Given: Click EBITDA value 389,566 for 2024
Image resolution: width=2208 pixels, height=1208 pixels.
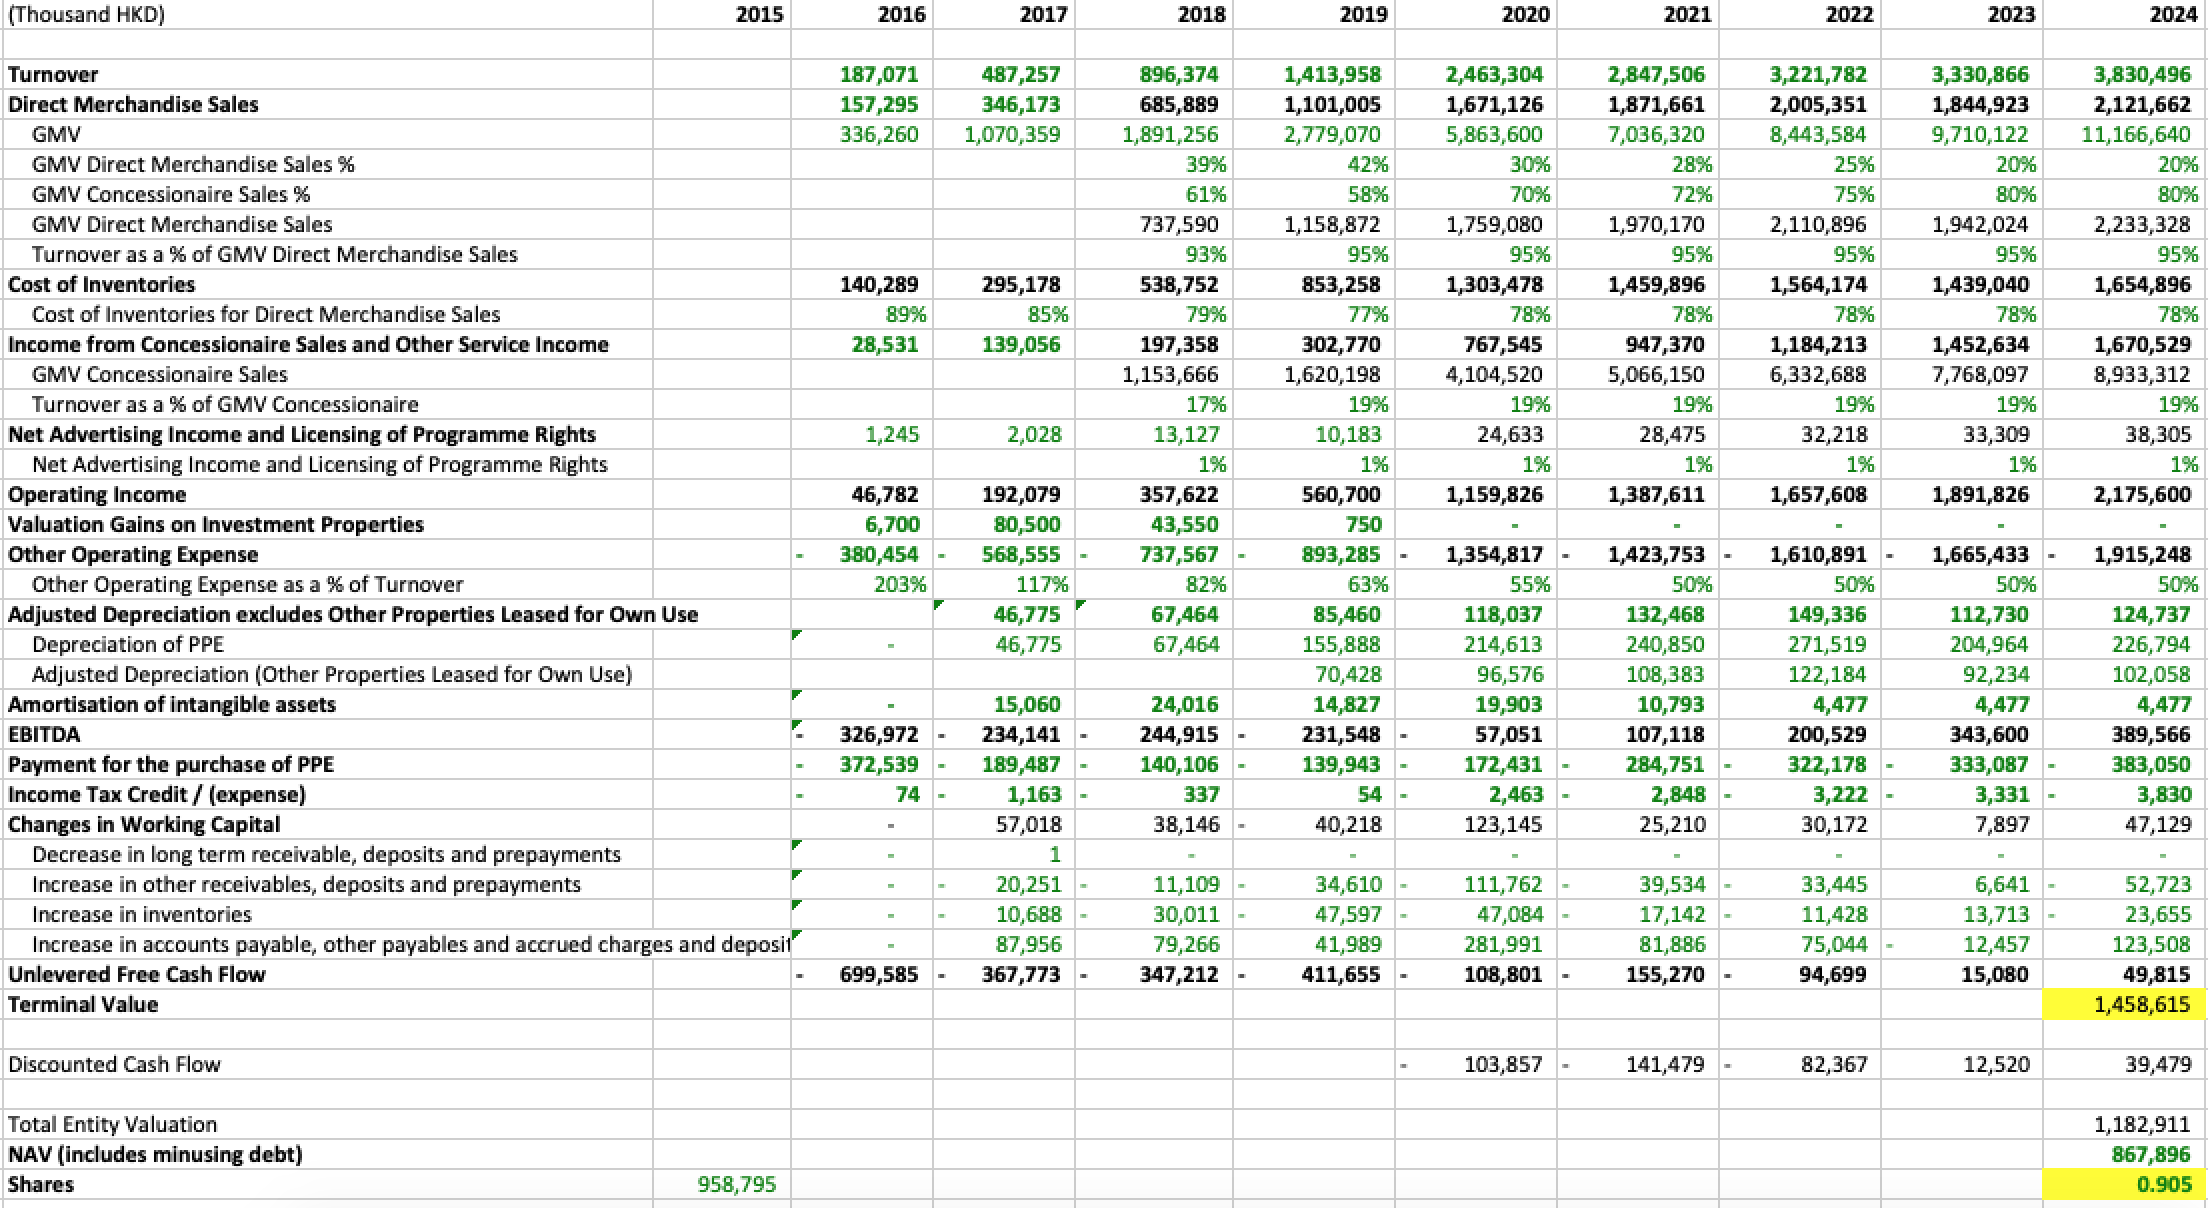Looking at the screenshot, I should 2152,735.
